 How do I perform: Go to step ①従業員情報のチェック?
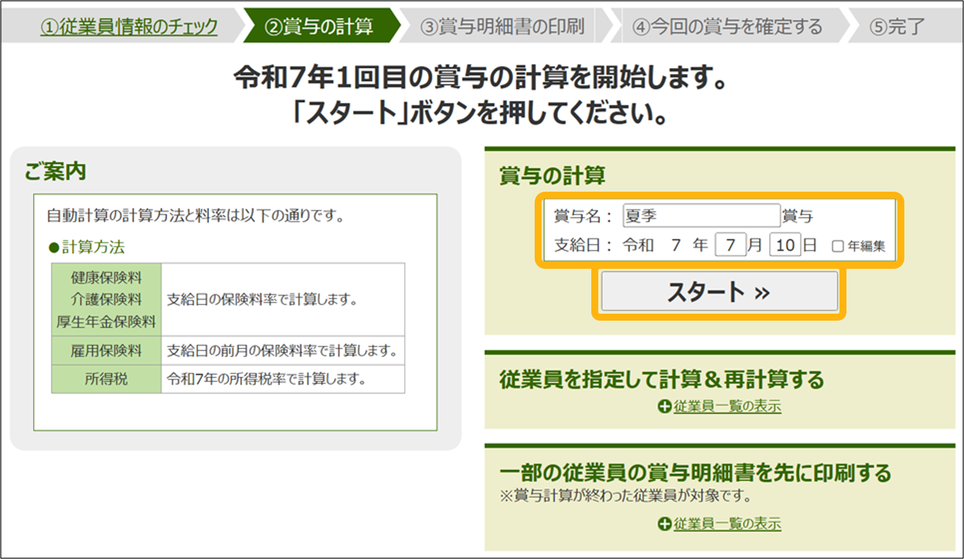128,26
